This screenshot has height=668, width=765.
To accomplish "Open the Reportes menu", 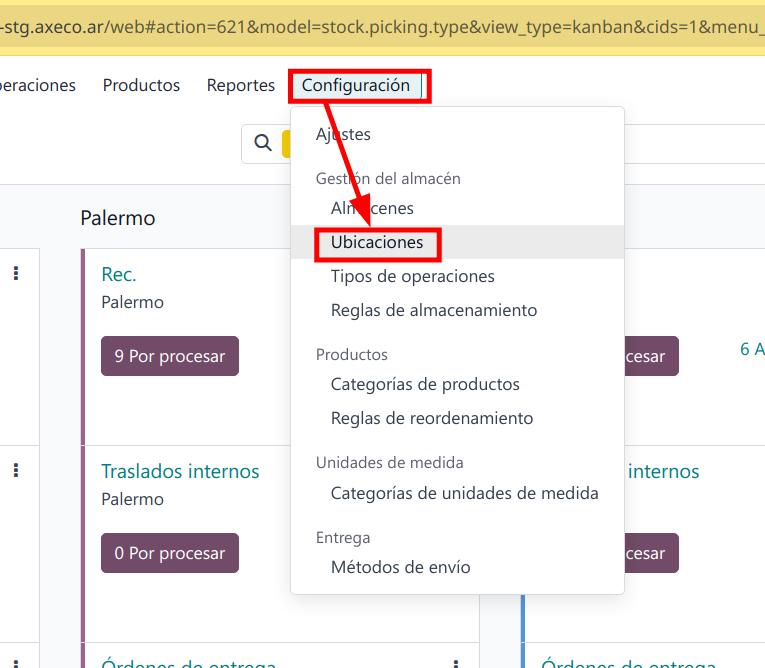I will tap(241, 86).
